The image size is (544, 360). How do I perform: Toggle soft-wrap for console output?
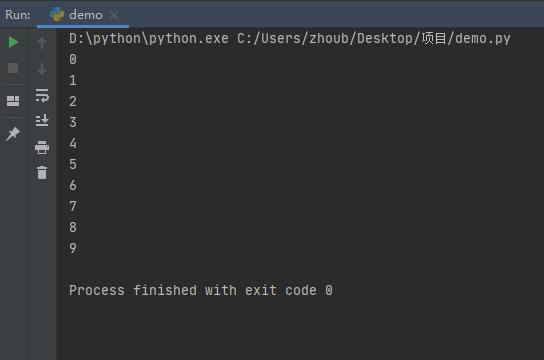[42, 95]
